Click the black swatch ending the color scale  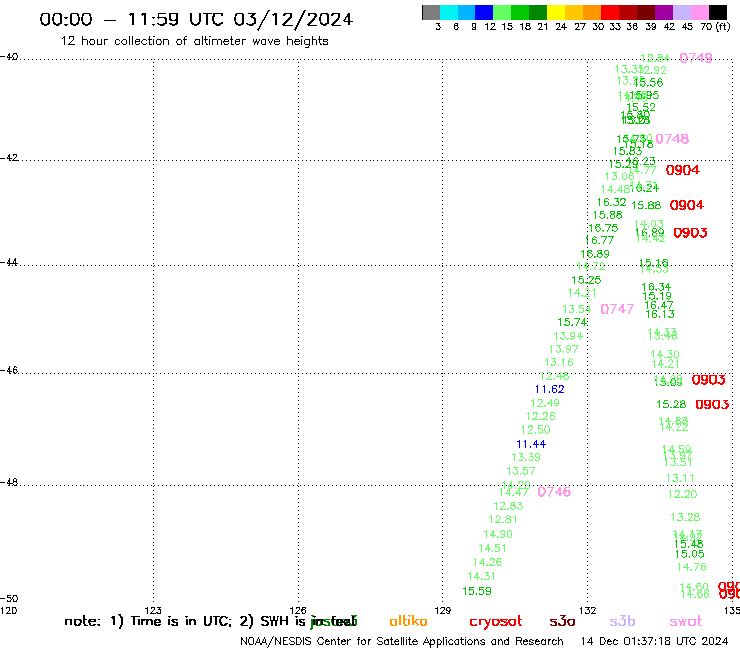tap(718, 12)
